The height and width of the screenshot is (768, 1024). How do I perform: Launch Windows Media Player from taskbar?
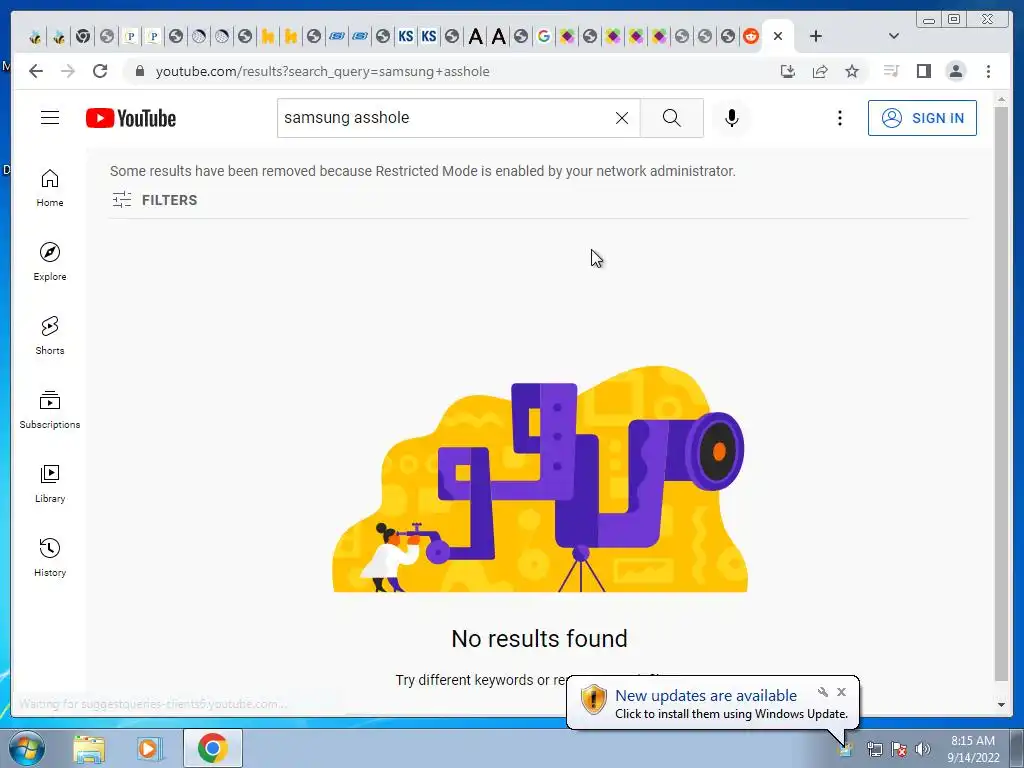(150, 748)
